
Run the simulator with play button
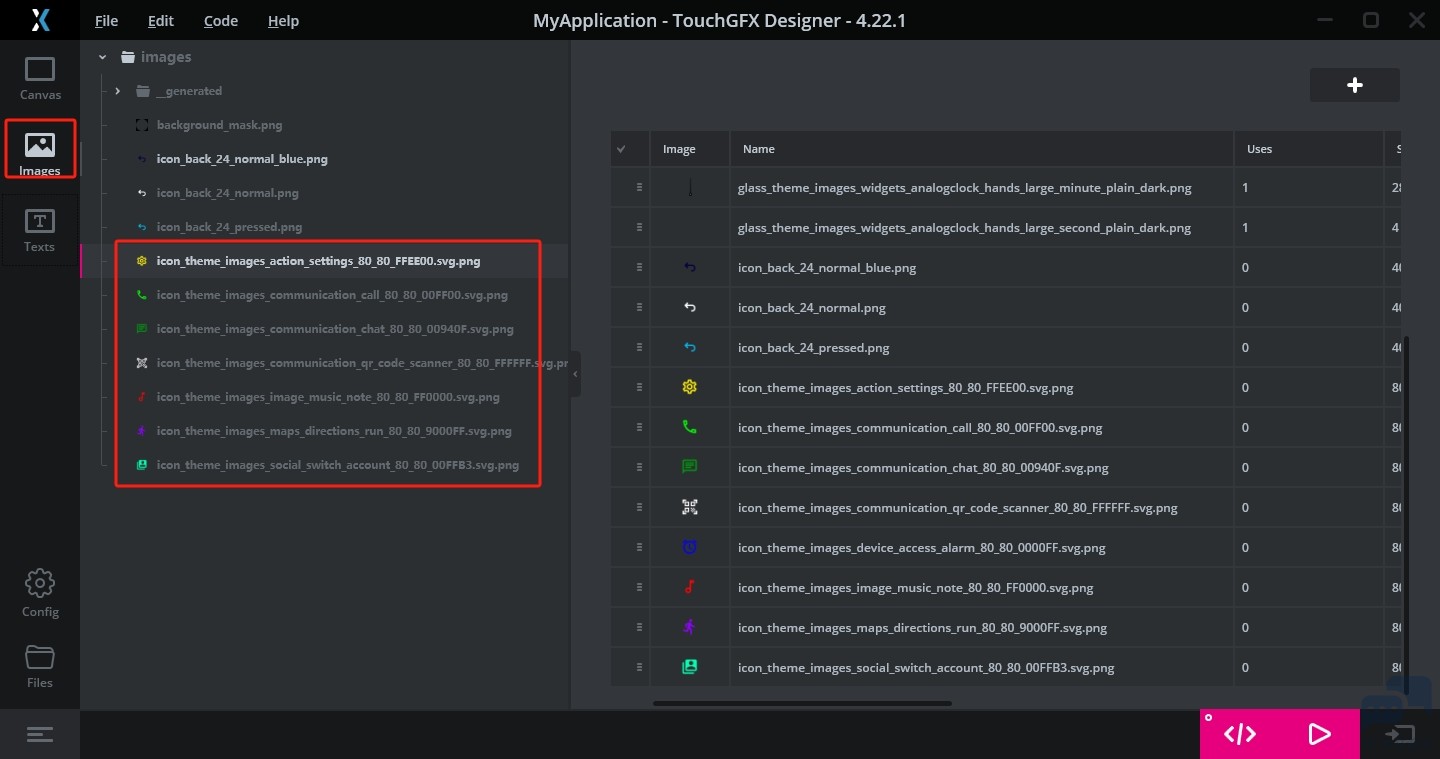point(1320,735)
